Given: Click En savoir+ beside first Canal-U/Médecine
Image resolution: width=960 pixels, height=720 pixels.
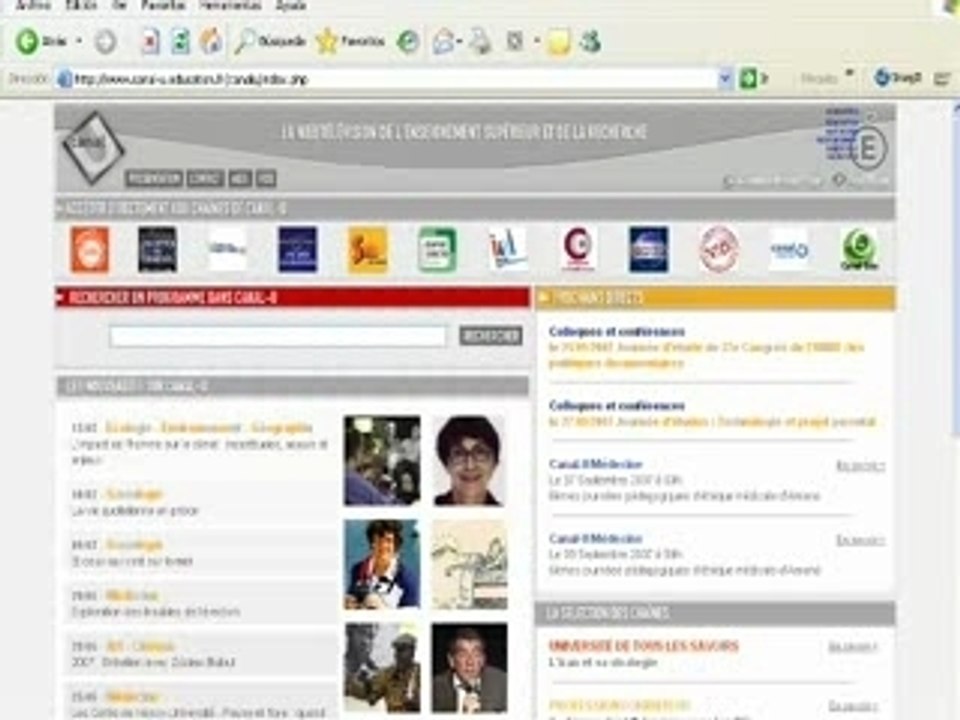Looking at the screenshot, I should (x=860, y=466).
